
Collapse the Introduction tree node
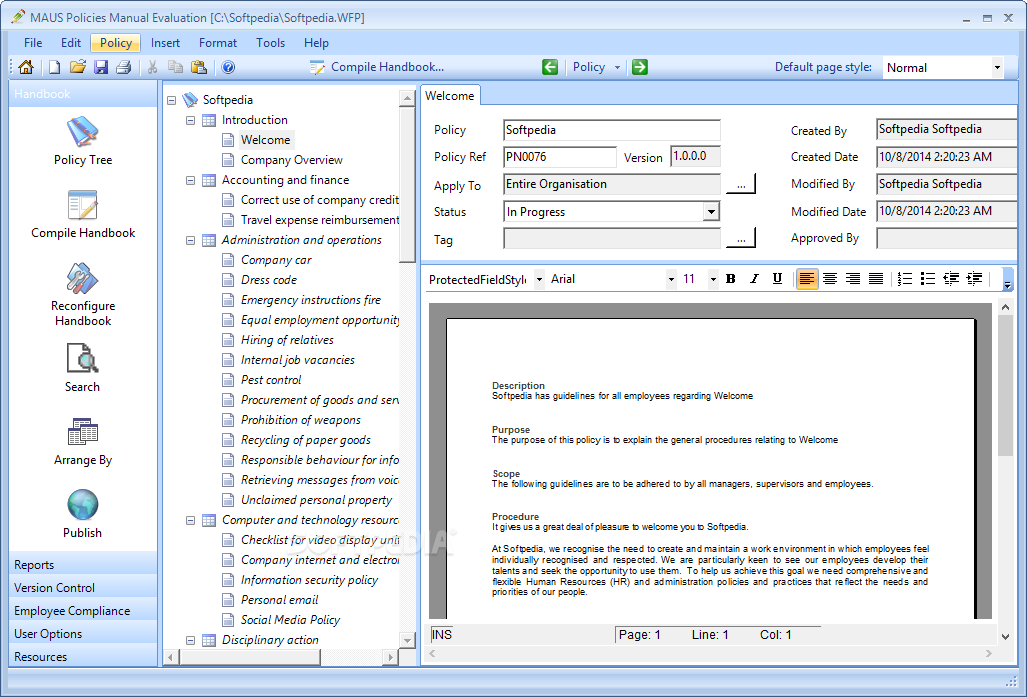(x=191, y=121)
